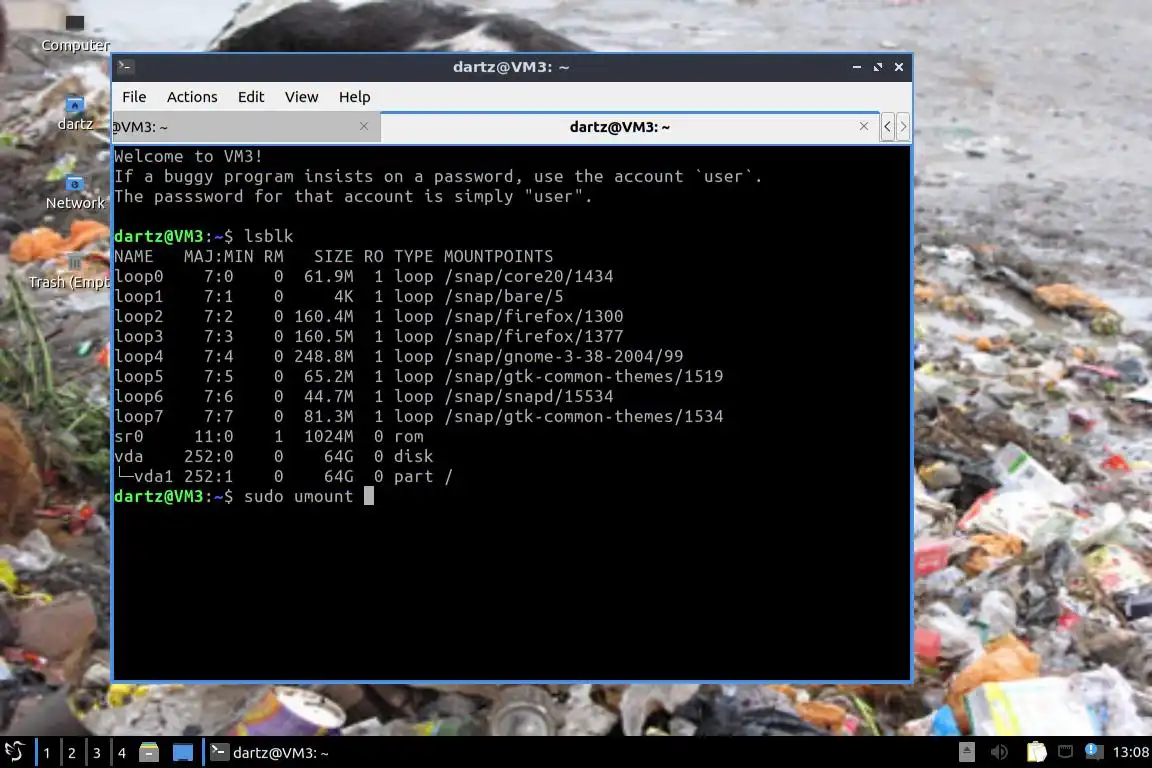The image size is (1152, 768).
Task: Click '/snap/snapd/15534' mountpoint text
Action: point(529,396)
